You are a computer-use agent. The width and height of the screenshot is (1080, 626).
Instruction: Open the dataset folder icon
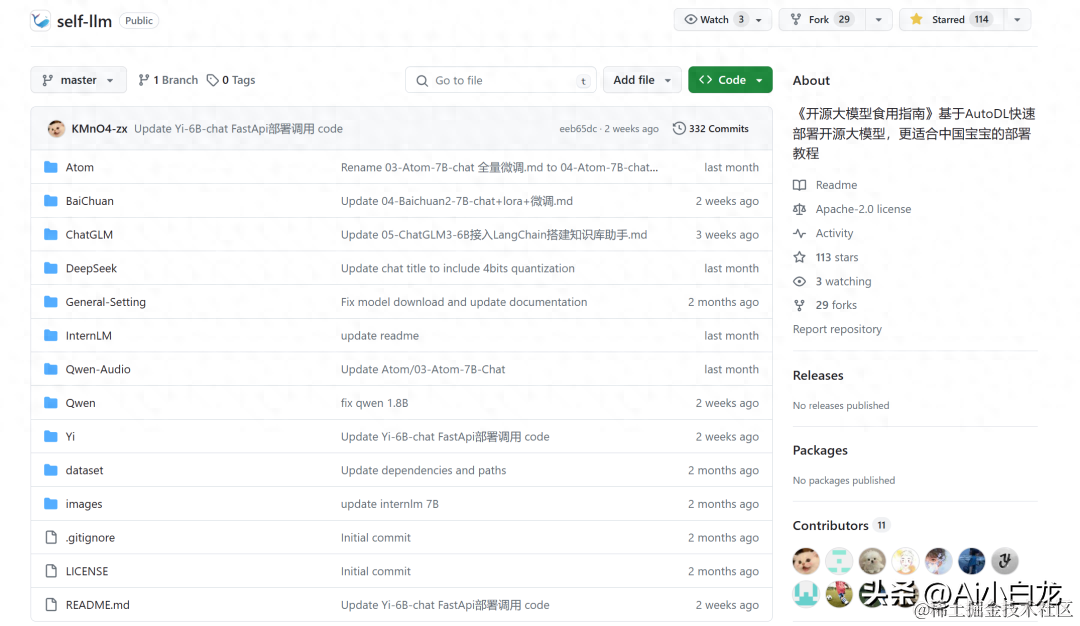click(x=50, y=470)
